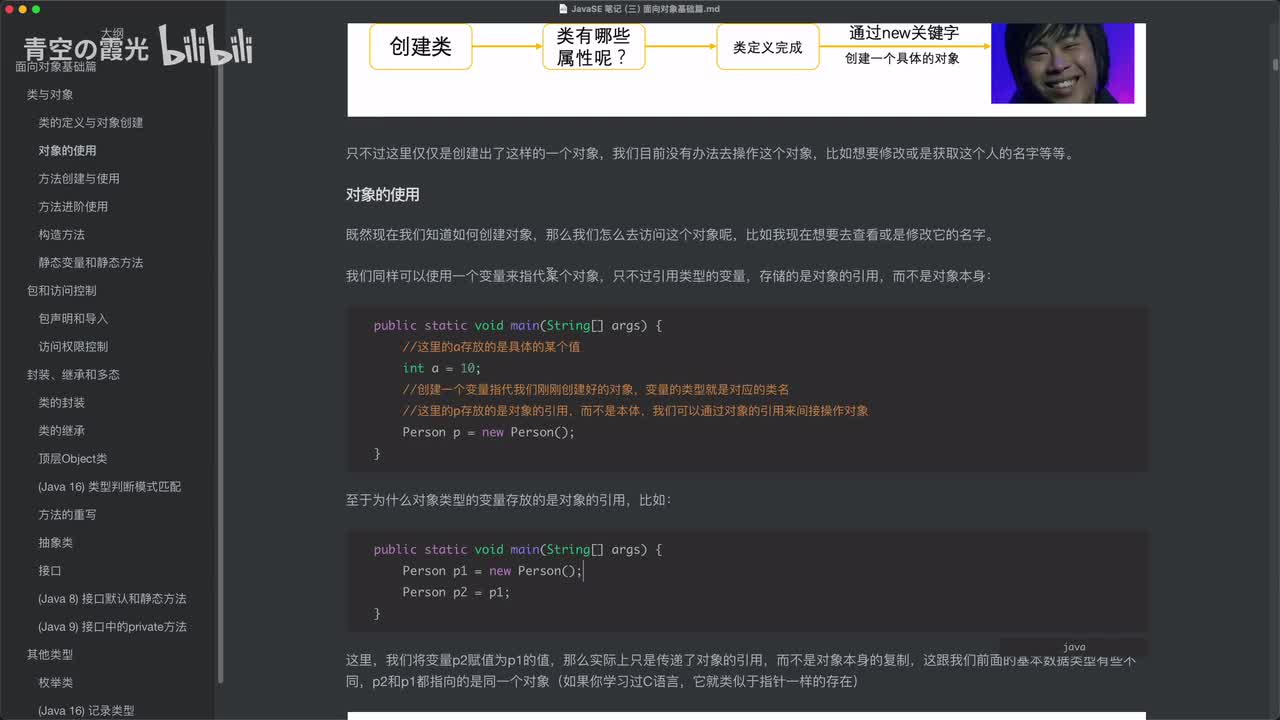Click the document icon in the title bar
Screen dimensions: 1280x720
563,9
